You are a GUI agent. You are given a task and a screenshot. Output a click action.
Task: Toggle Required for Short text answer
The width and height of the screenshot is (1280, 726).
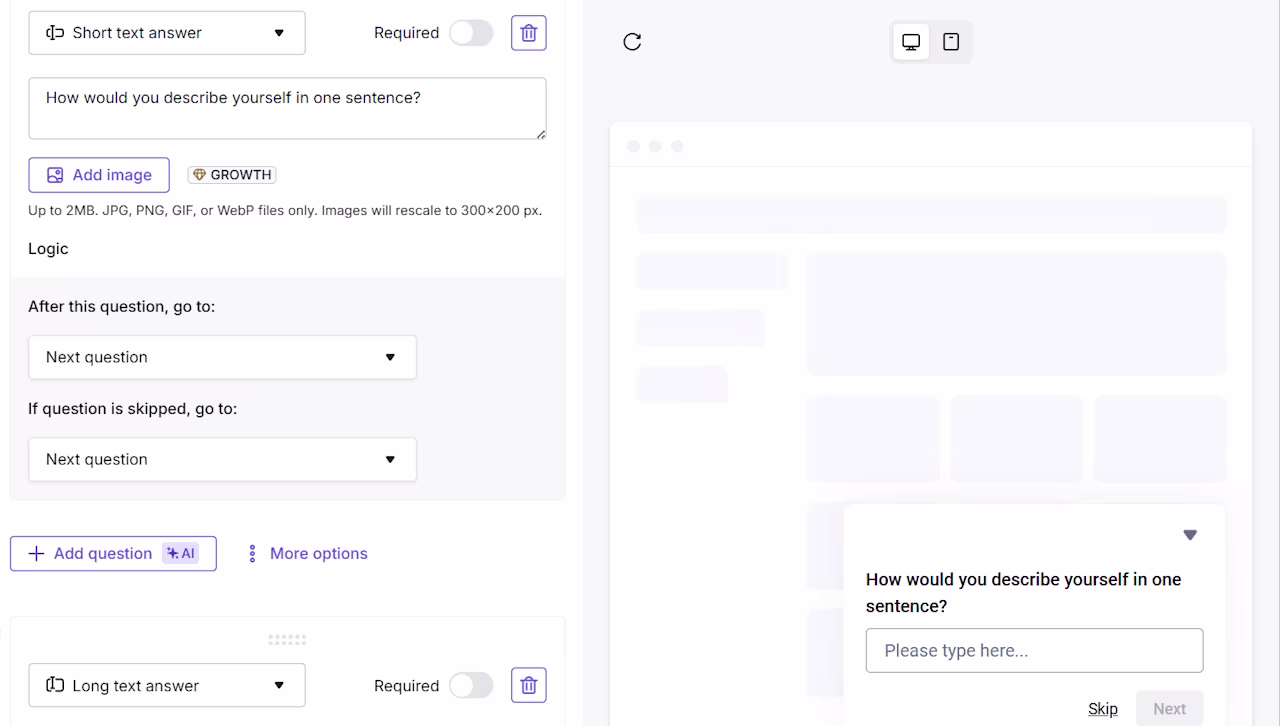[x=471, y=33]
